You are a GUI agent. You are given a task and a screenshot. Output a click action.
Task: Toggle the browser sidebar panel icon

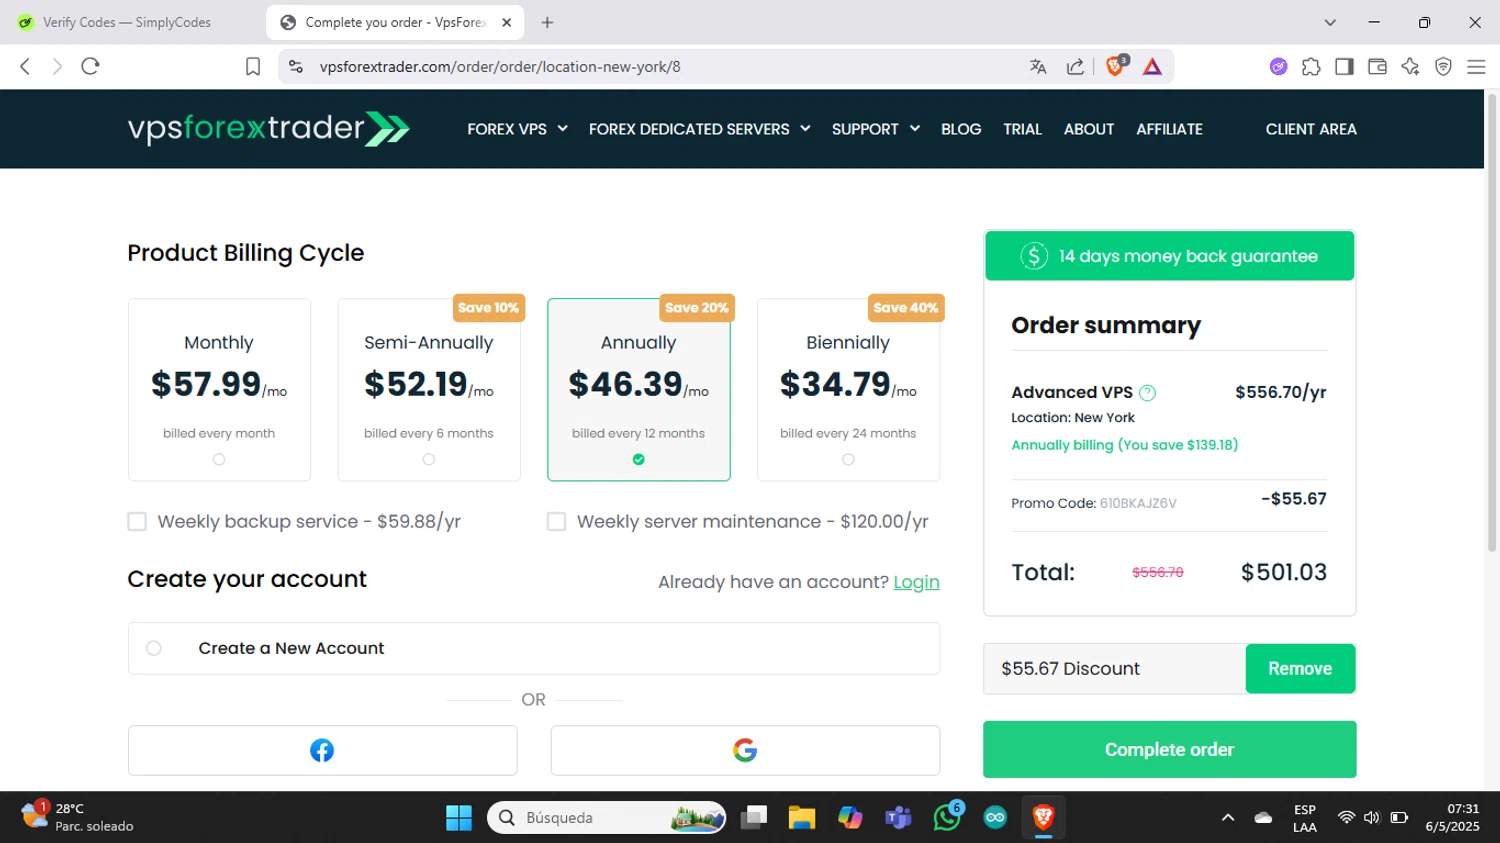tap(1344, 66)
